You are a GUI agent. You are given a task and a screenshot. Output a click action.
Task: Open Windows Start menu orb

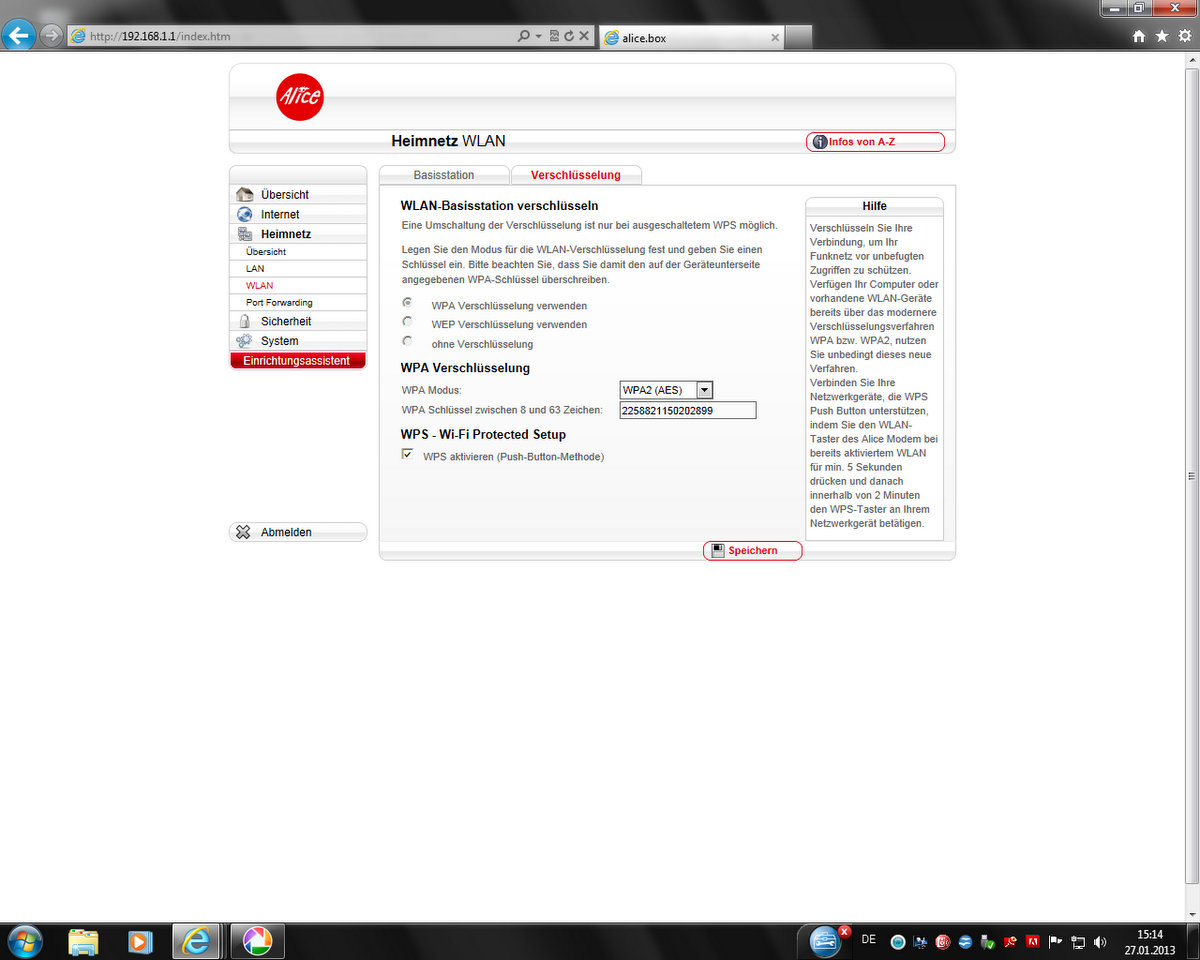pos(24,941)
